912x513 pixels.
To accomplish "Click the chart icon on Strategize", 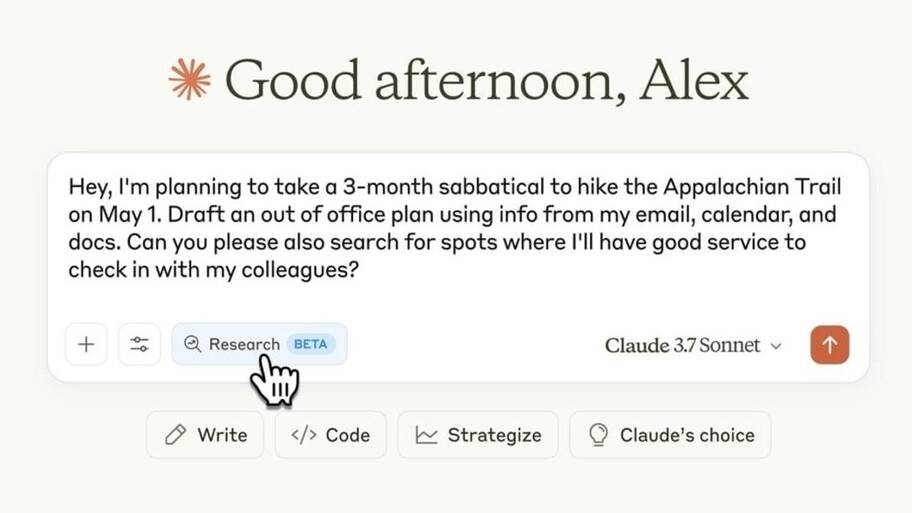I will (426, 434).
